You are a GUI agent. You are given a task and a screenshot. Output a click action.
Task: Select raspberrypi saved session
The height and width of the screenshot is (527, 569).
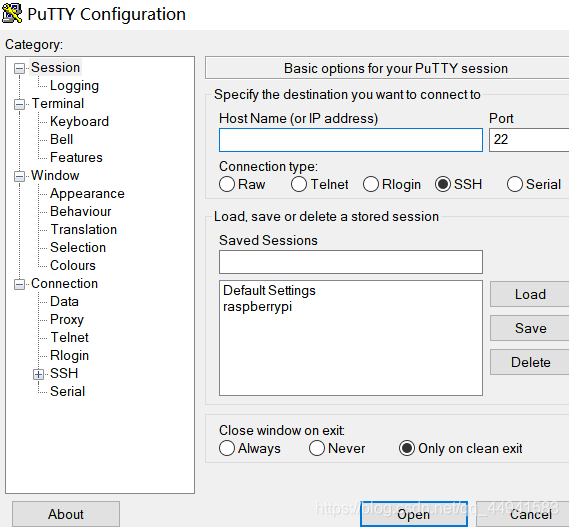click(257, 307)
